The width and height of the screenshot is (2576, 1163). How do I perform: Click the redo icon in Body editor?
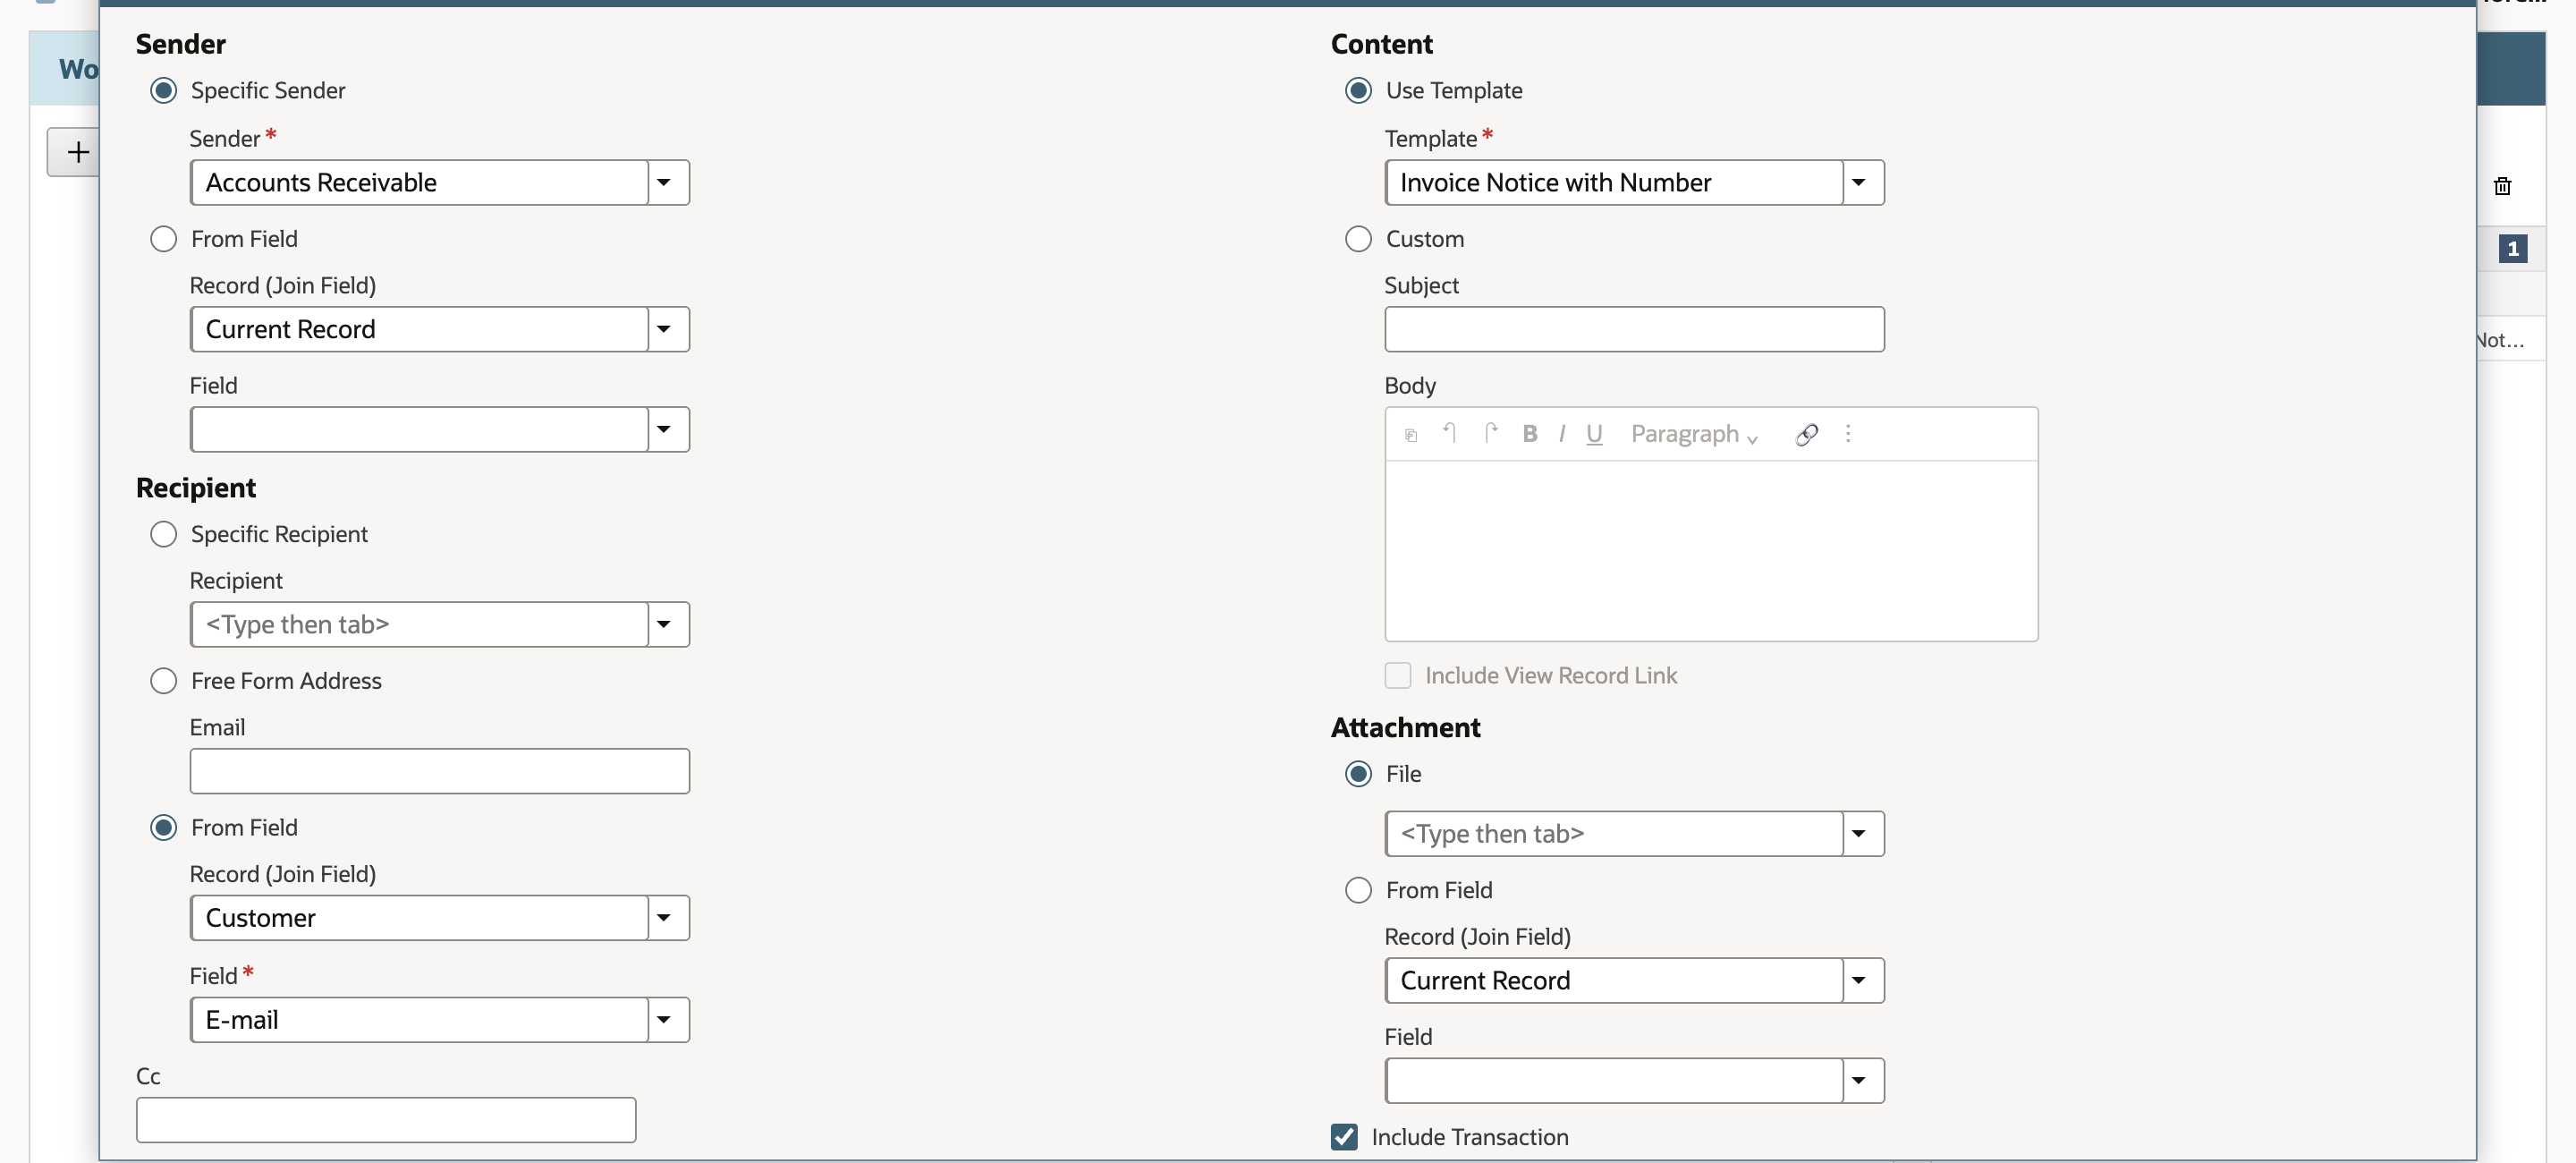pos(1490,433)
